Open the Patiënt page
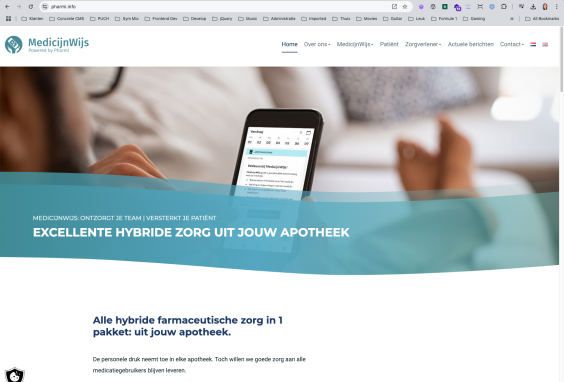This screenshot has width=564, height=382. point(389,44)
